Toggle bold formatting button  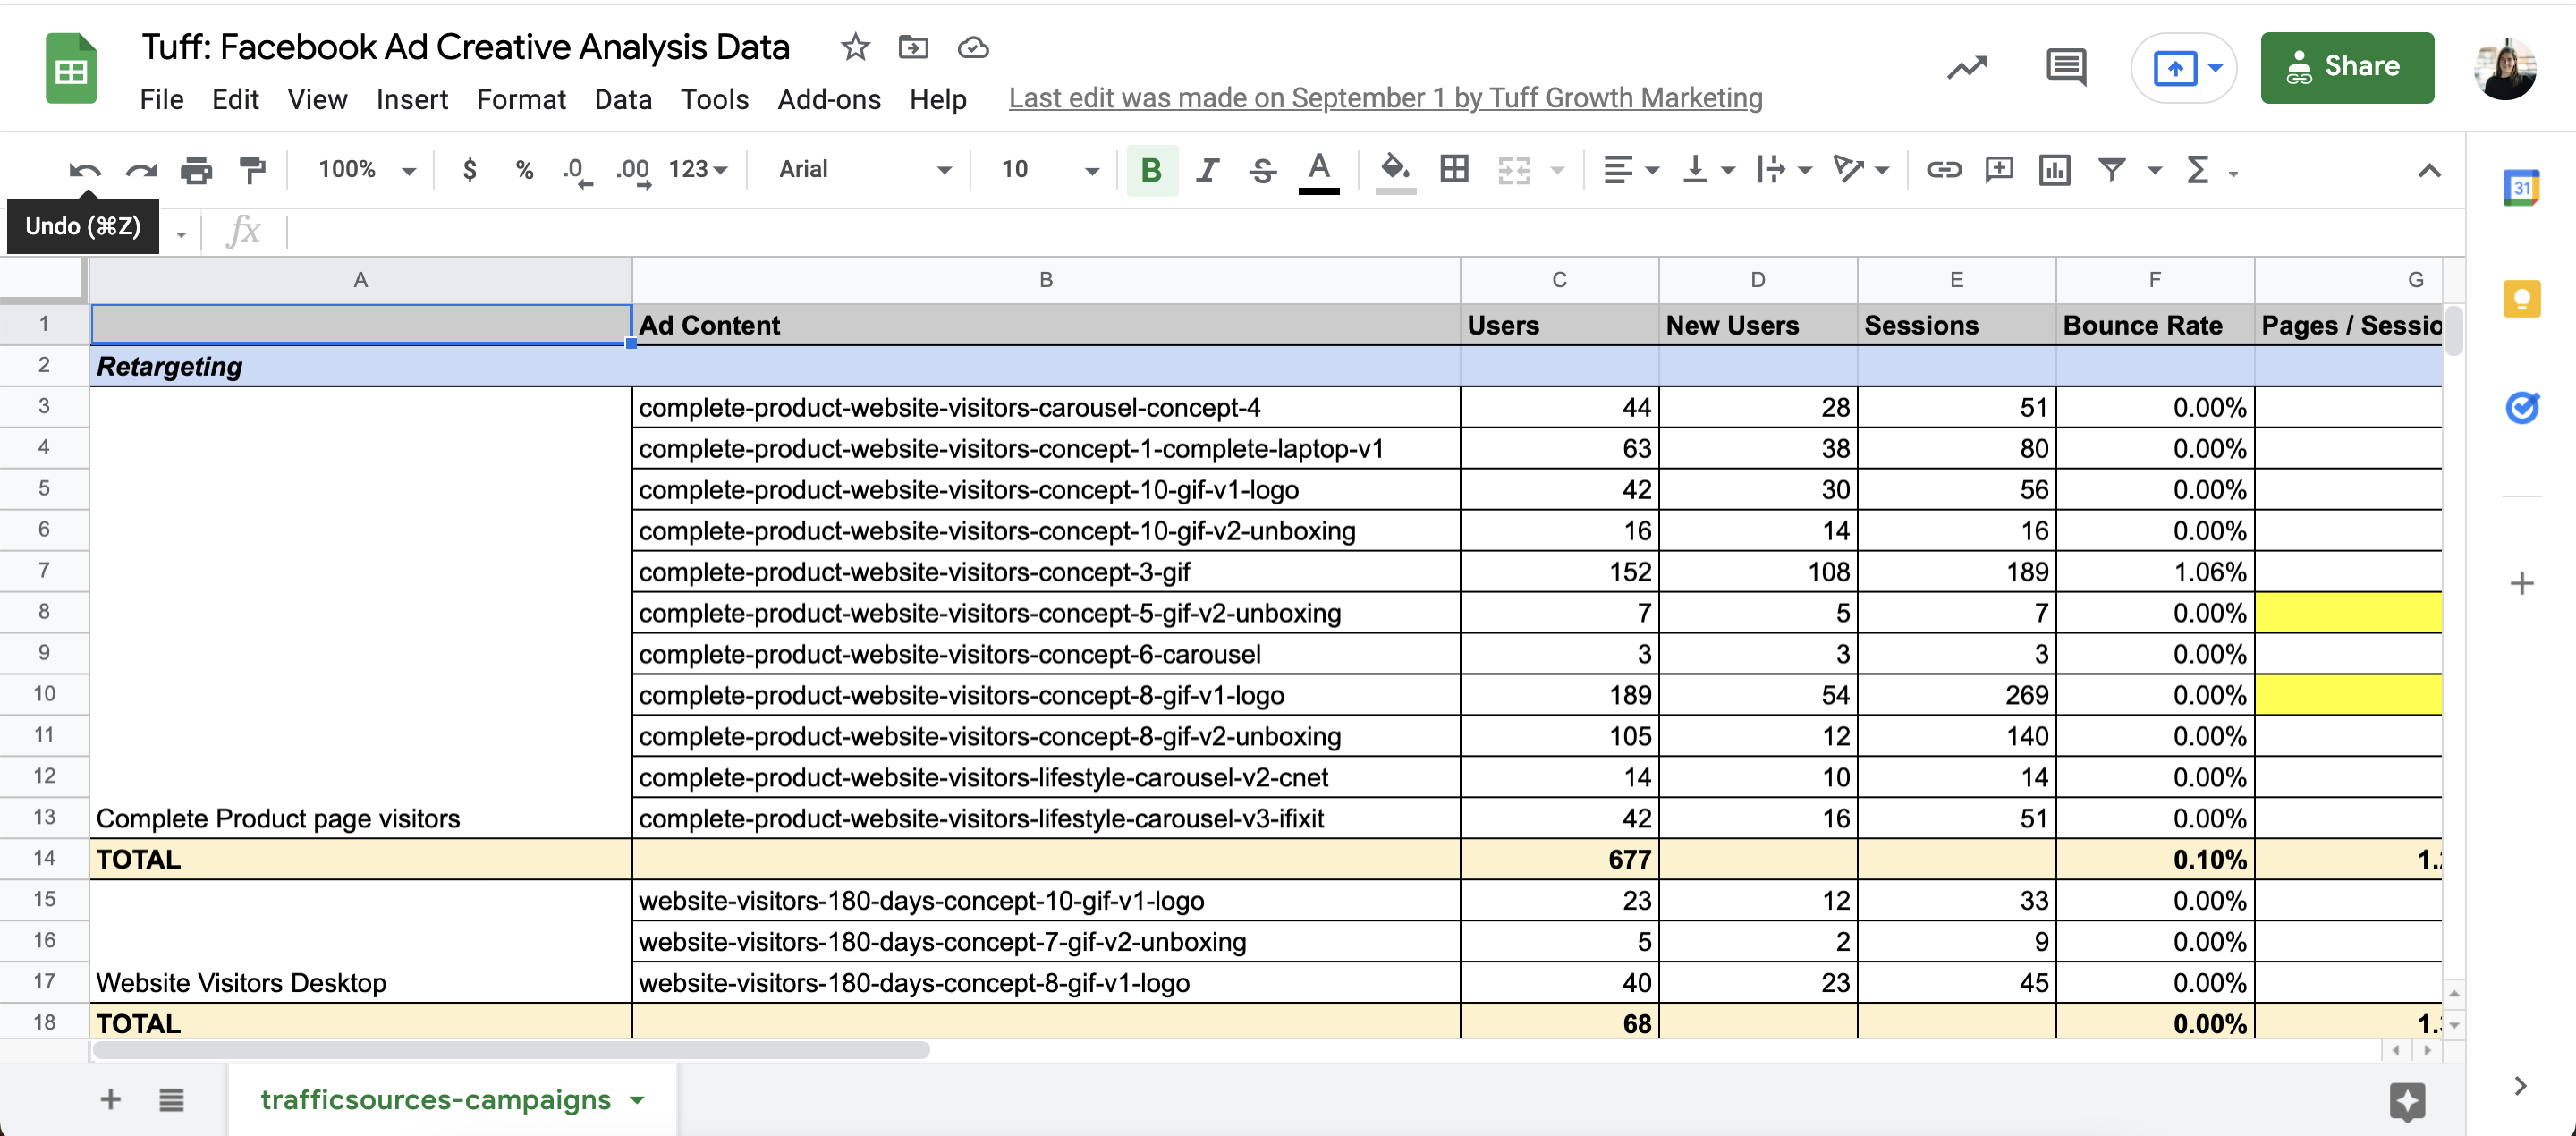1151,170
